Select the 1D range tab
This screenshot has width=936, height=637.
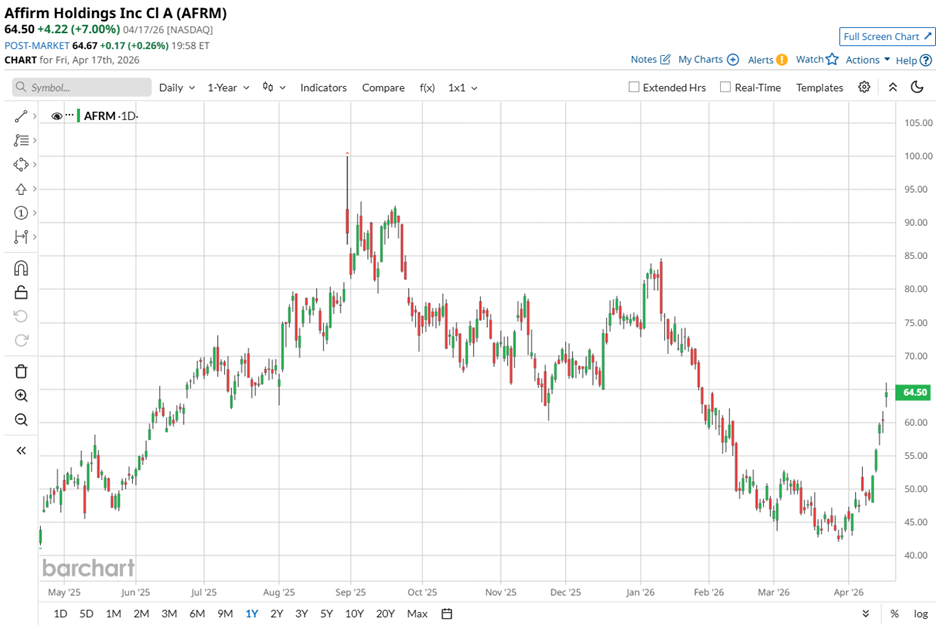click(x=60, y=614)
